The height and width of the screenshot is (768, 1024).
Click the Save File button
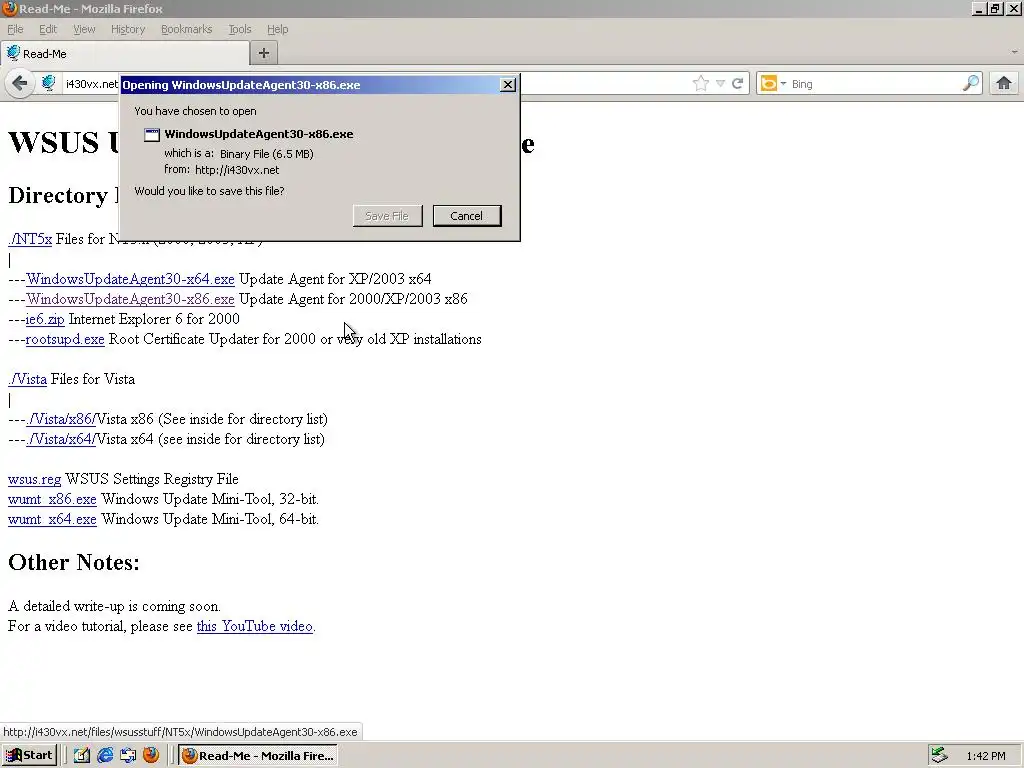(387, 216)
